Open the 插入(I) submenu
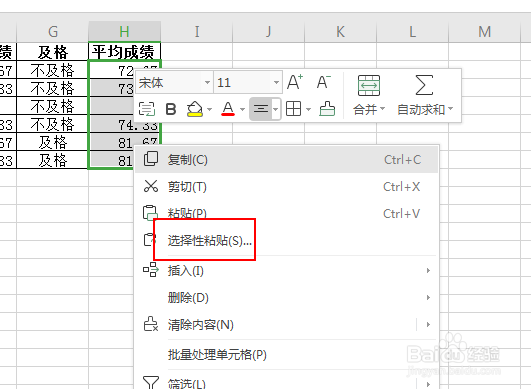 (x=286, y=271)
